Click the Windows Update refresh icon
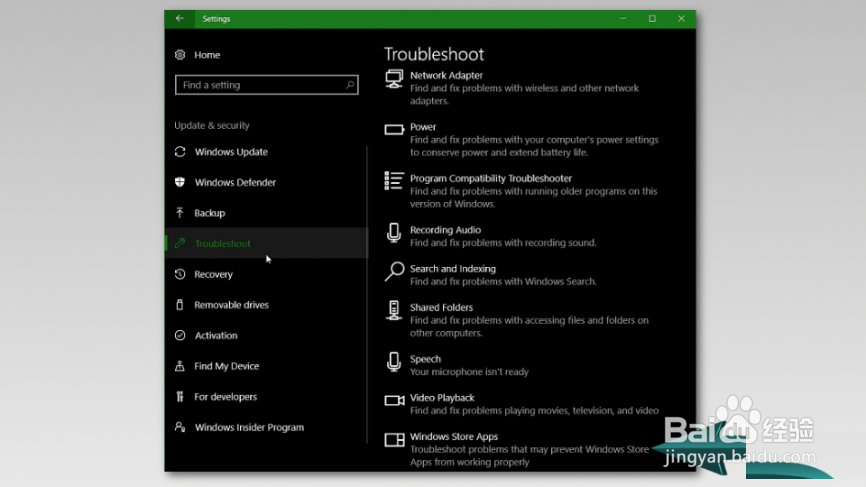This screenshot has width=866, height=487. point(180,151)
